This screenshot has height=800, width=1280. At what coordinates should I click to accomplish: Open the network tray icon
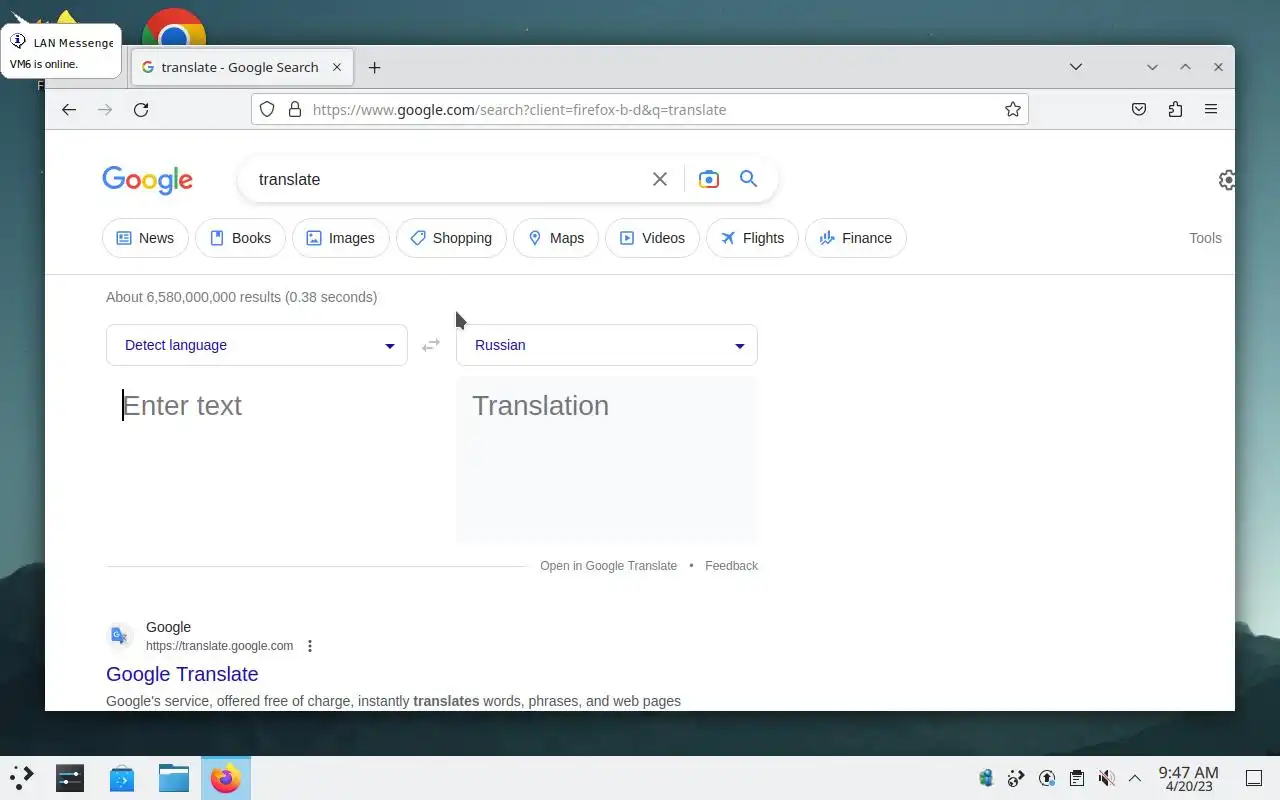tap(1016, 778)
